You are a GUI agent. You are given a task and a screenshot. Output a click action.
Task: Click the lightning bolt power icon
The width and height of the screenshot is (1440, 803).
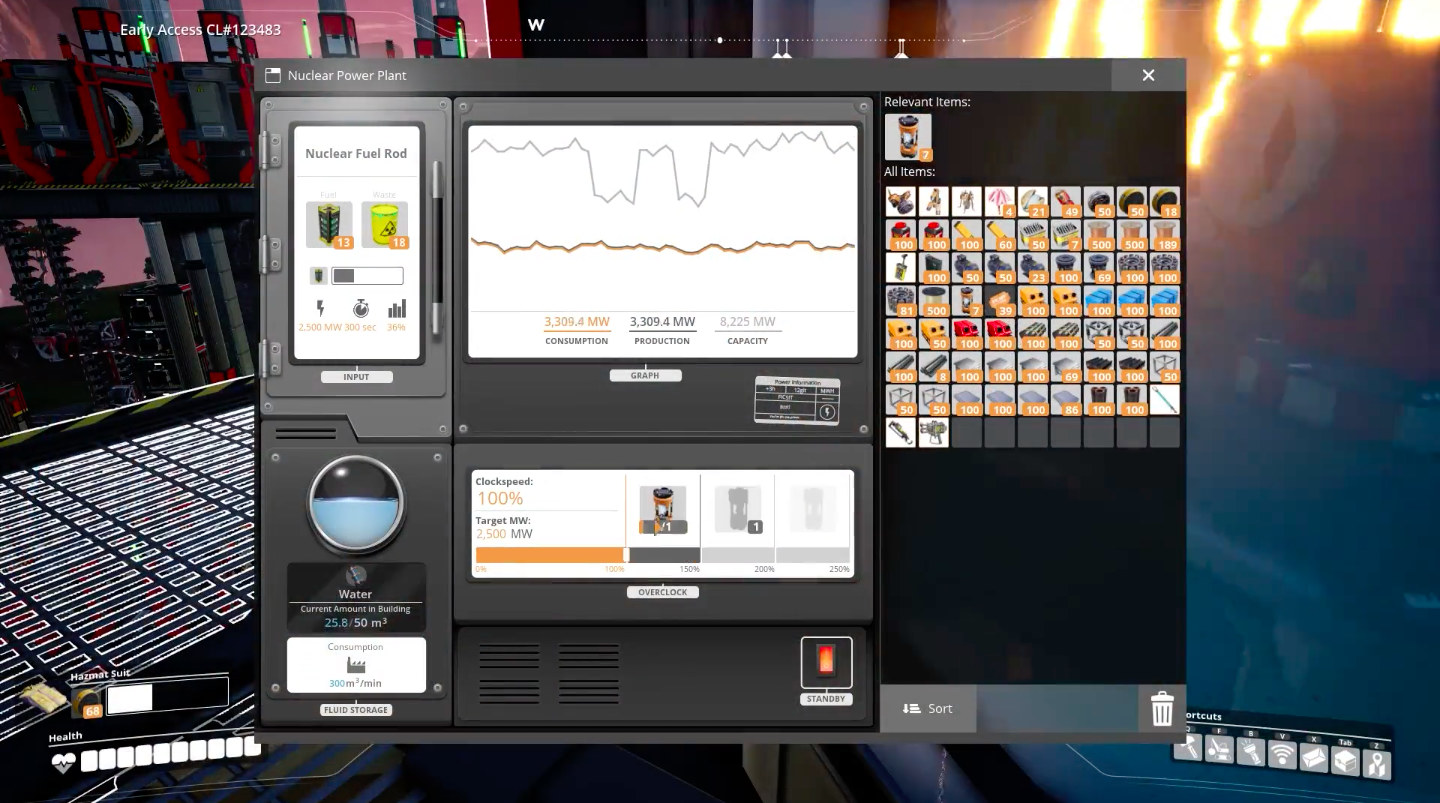(x=320, y=308)
